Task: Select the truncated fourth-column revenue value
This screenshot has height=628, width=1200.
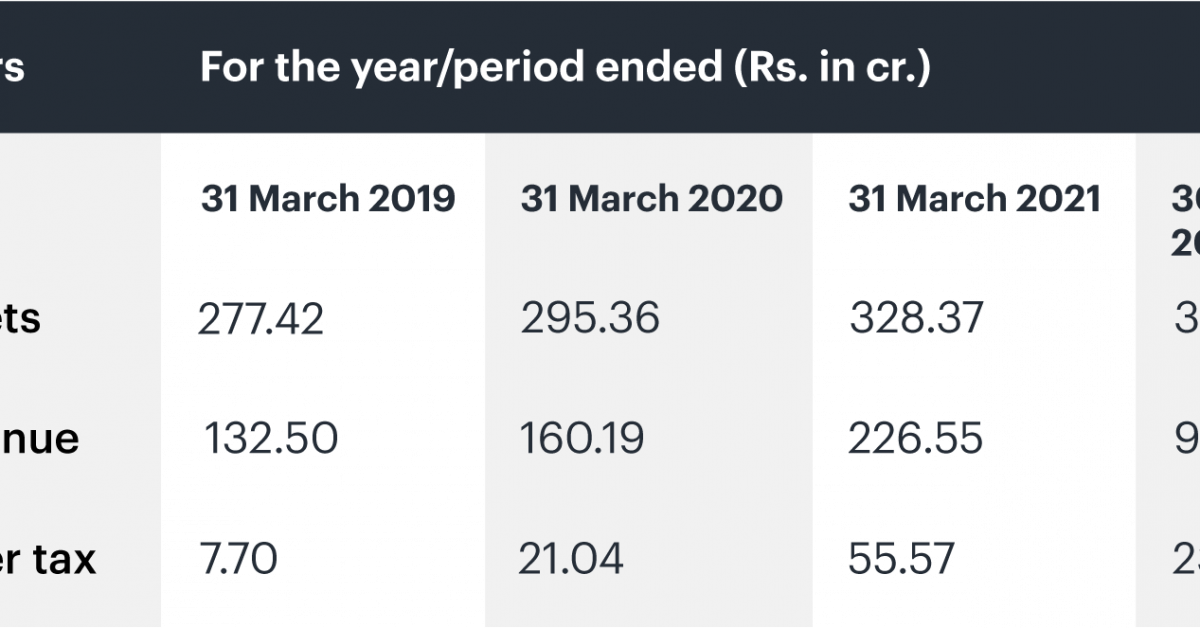Action: 1187,439
